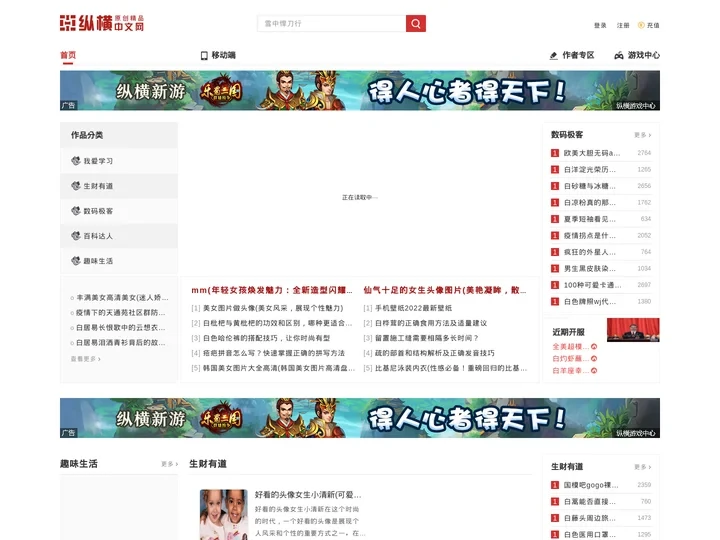Open 白色牌照wj代… article
720x540 pixels.
(590, 302)
